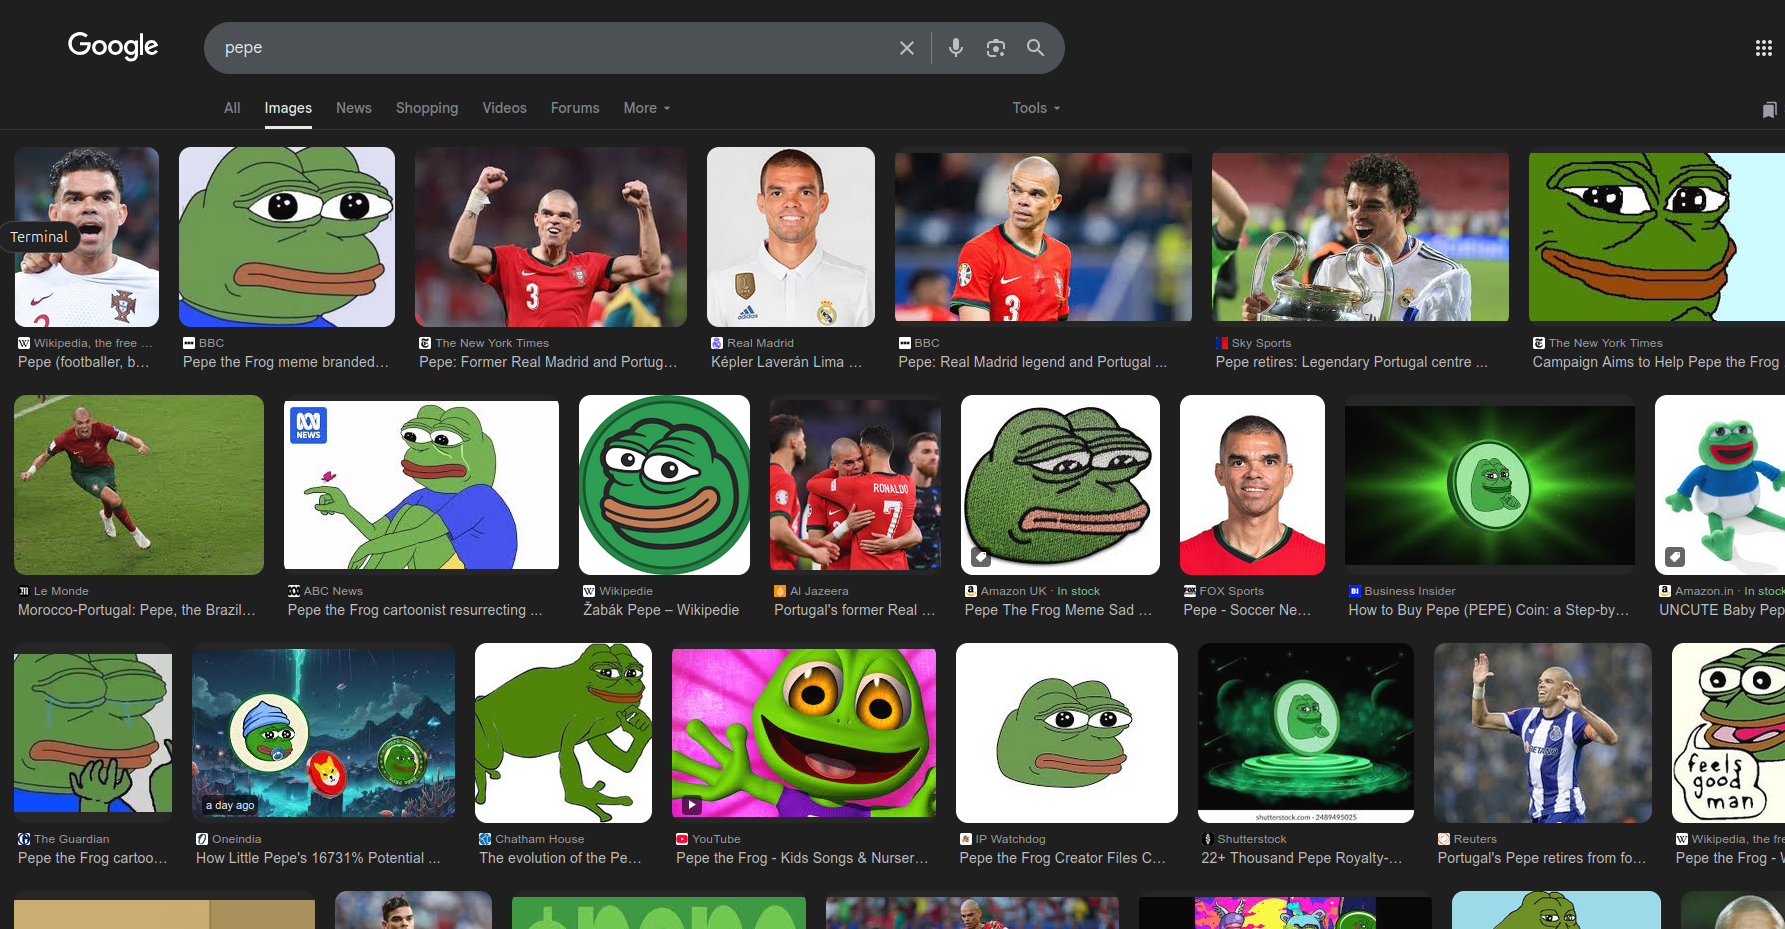The image size is (1785, 929).
Task: Clear the search box with the X icon
Action: (906, 48)
